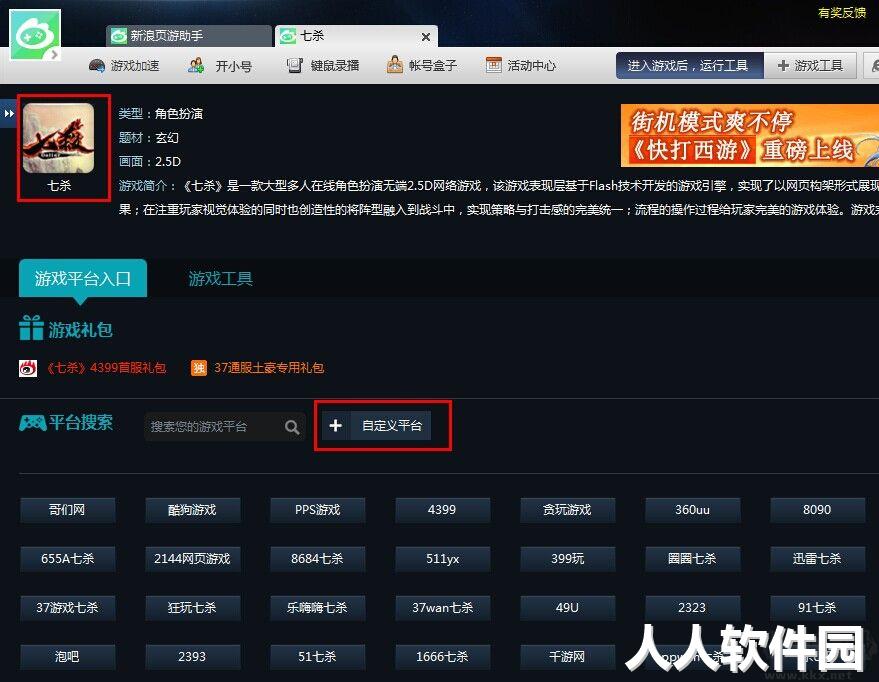Image resolution: width=879 pixels, height=682 pixels.
Task: Choose the 哥们网 platform
Action: click(67, 510)
